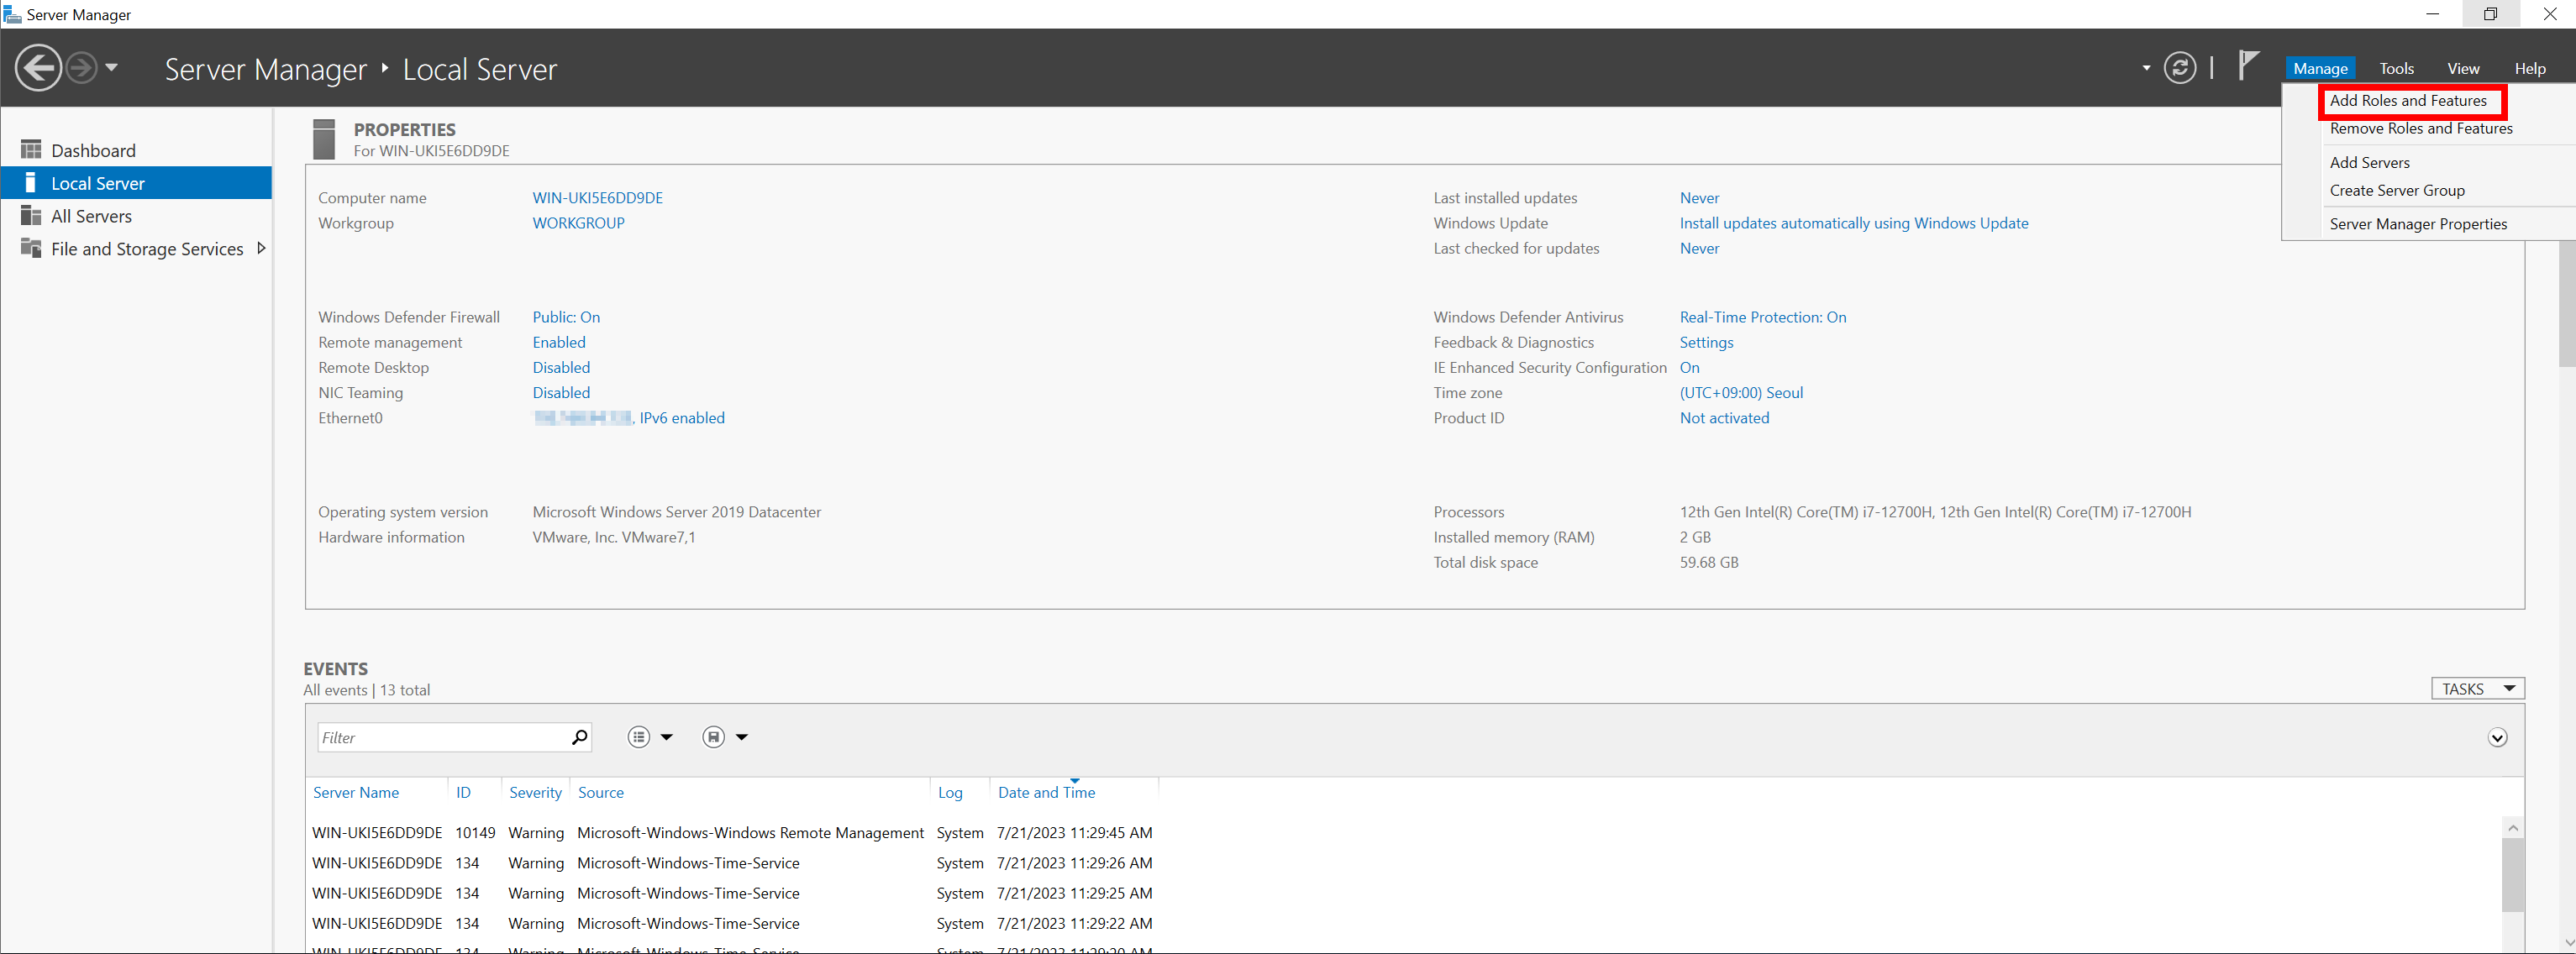Image resolution: width=2576 pixels, height=954 pixels.
Task: Sort events by ID column
Action: click(463, 793)
